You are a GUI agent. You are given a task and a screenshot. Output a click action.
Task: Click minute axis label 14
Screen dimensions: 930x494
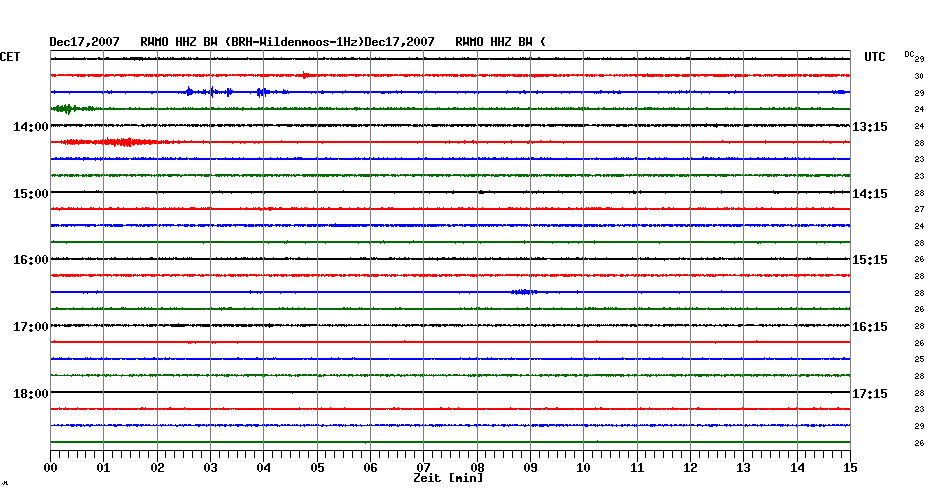point(797,468)
